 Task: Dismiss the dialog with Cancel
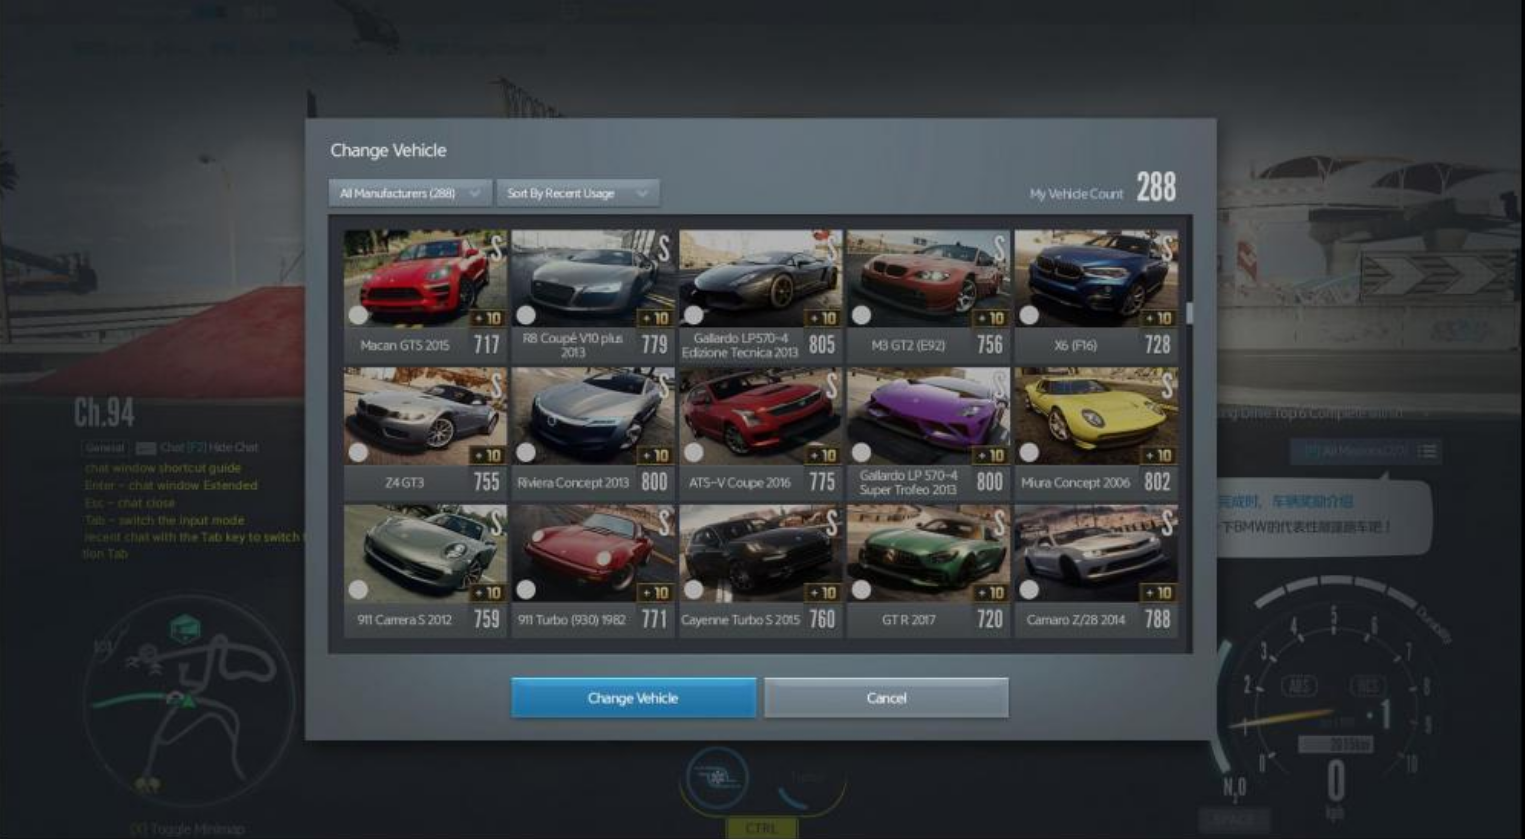tap(886, 698)
